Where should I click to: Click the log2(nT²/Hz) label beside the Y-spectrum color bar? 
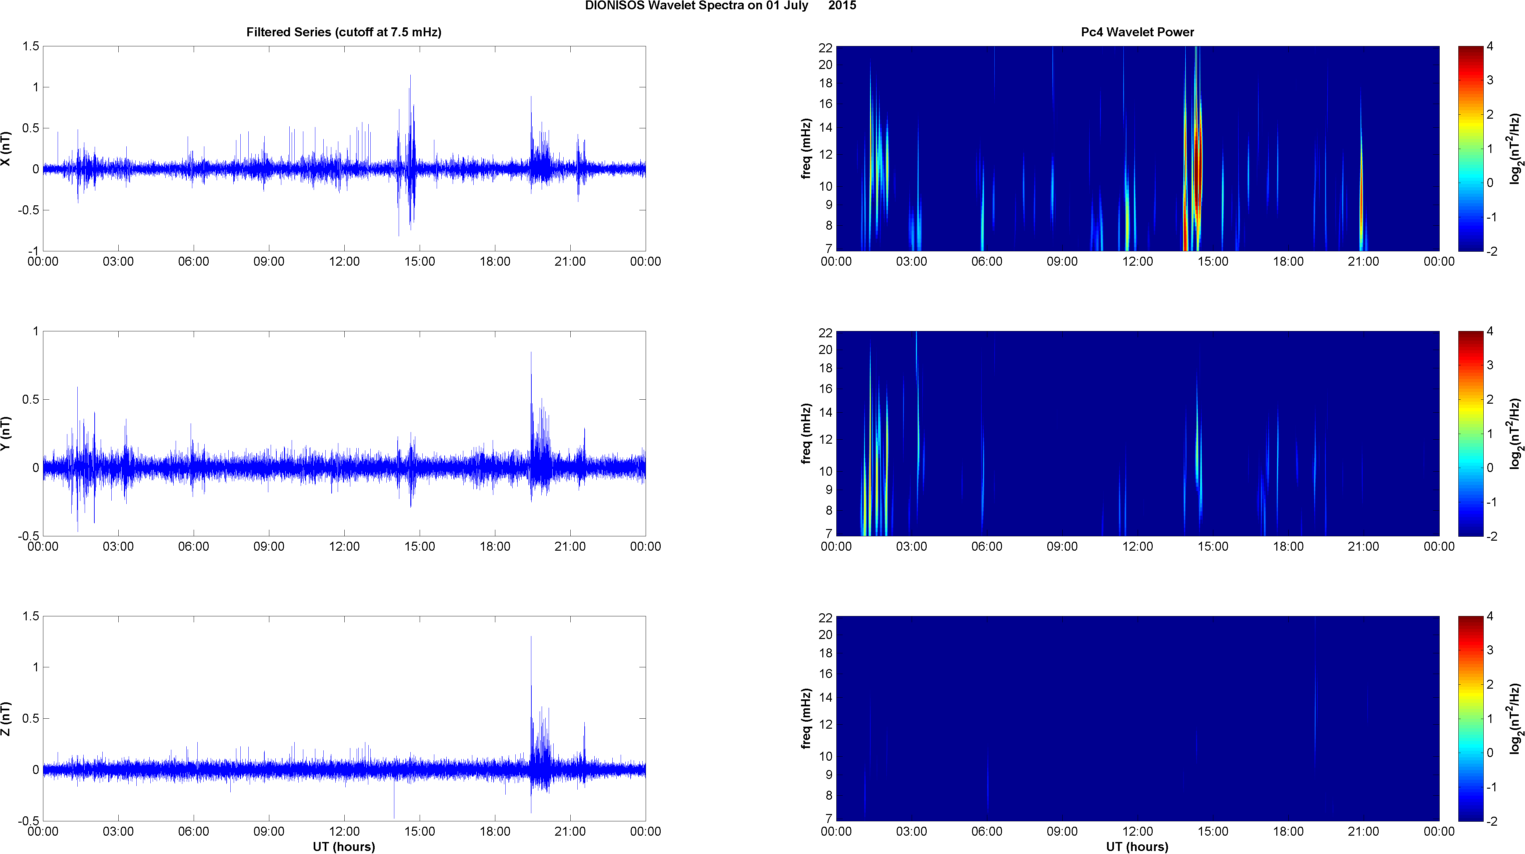point(1516,434)
